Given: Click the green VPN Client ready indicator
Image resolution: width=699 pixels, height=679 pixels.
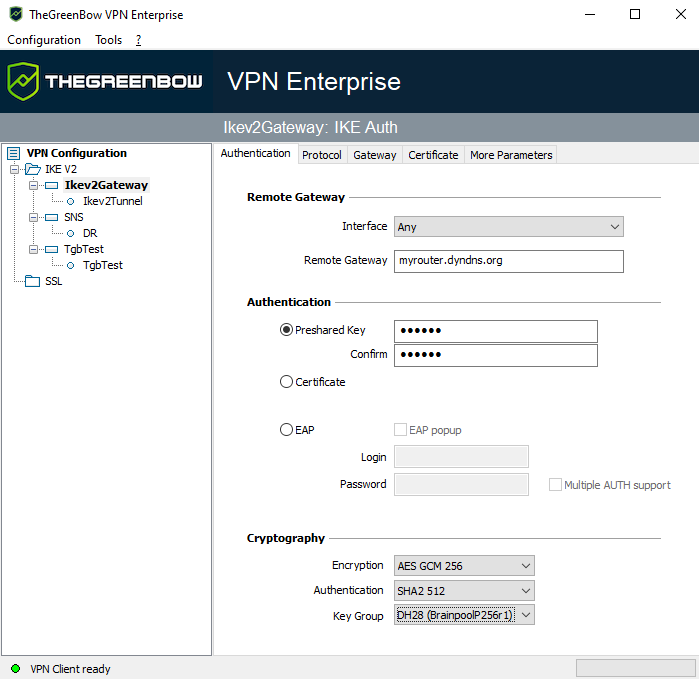Looking at the screenshot, I should [15, 668].
